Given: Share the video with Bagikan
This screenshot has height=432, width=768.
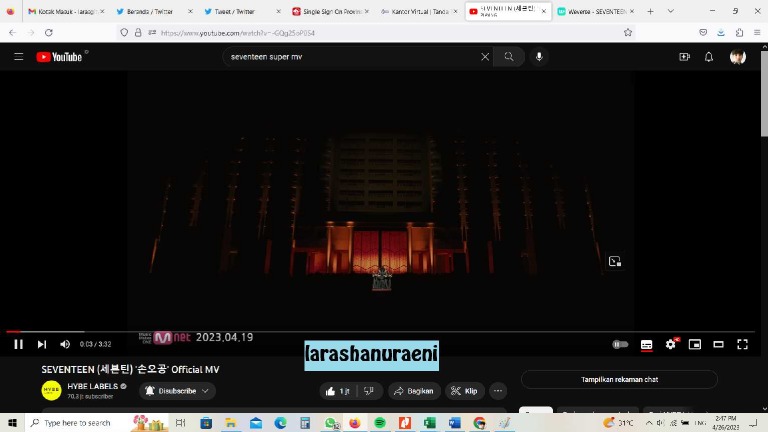Looking at the screenshot, I should [x=414, y=391].
